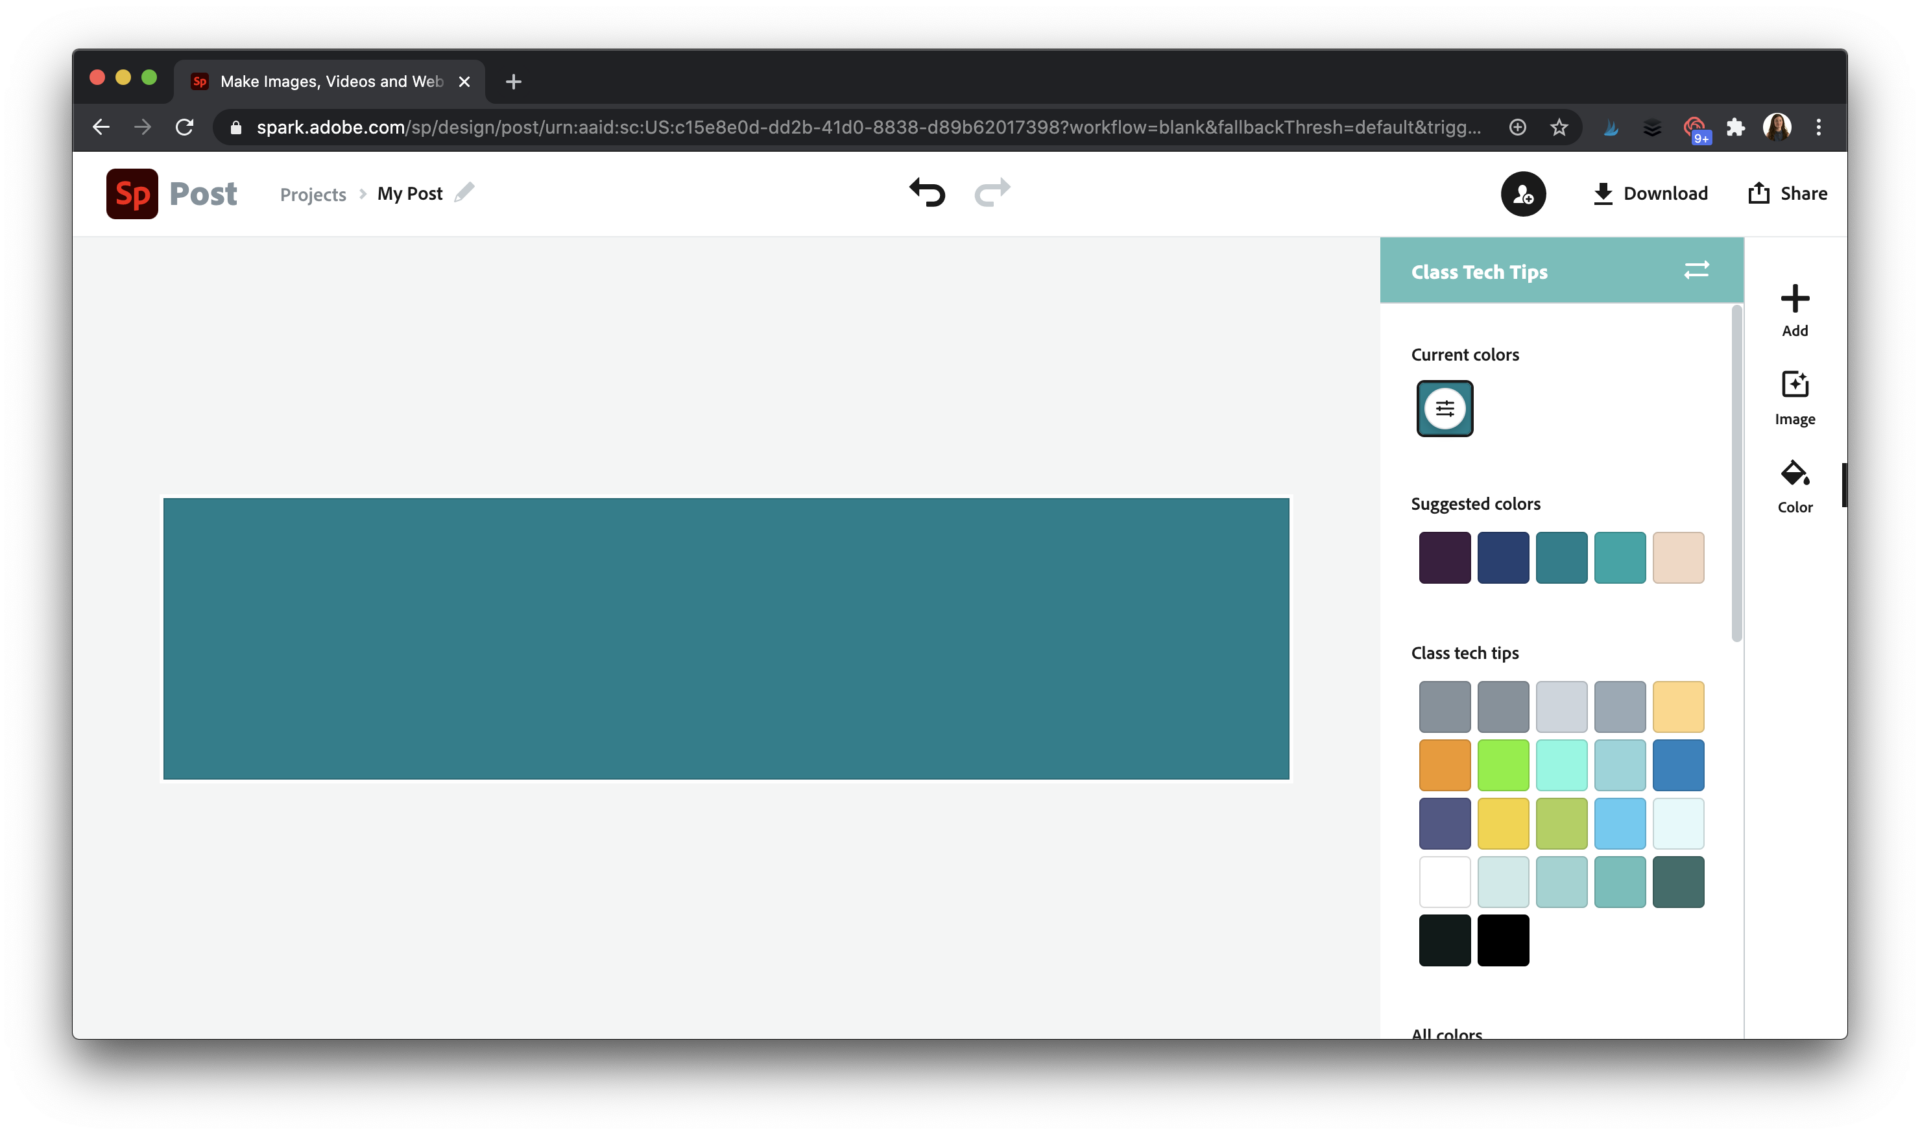Undo the last change
The width and height of the screenshot is (1920, 1135).
(x=926, y=193)
